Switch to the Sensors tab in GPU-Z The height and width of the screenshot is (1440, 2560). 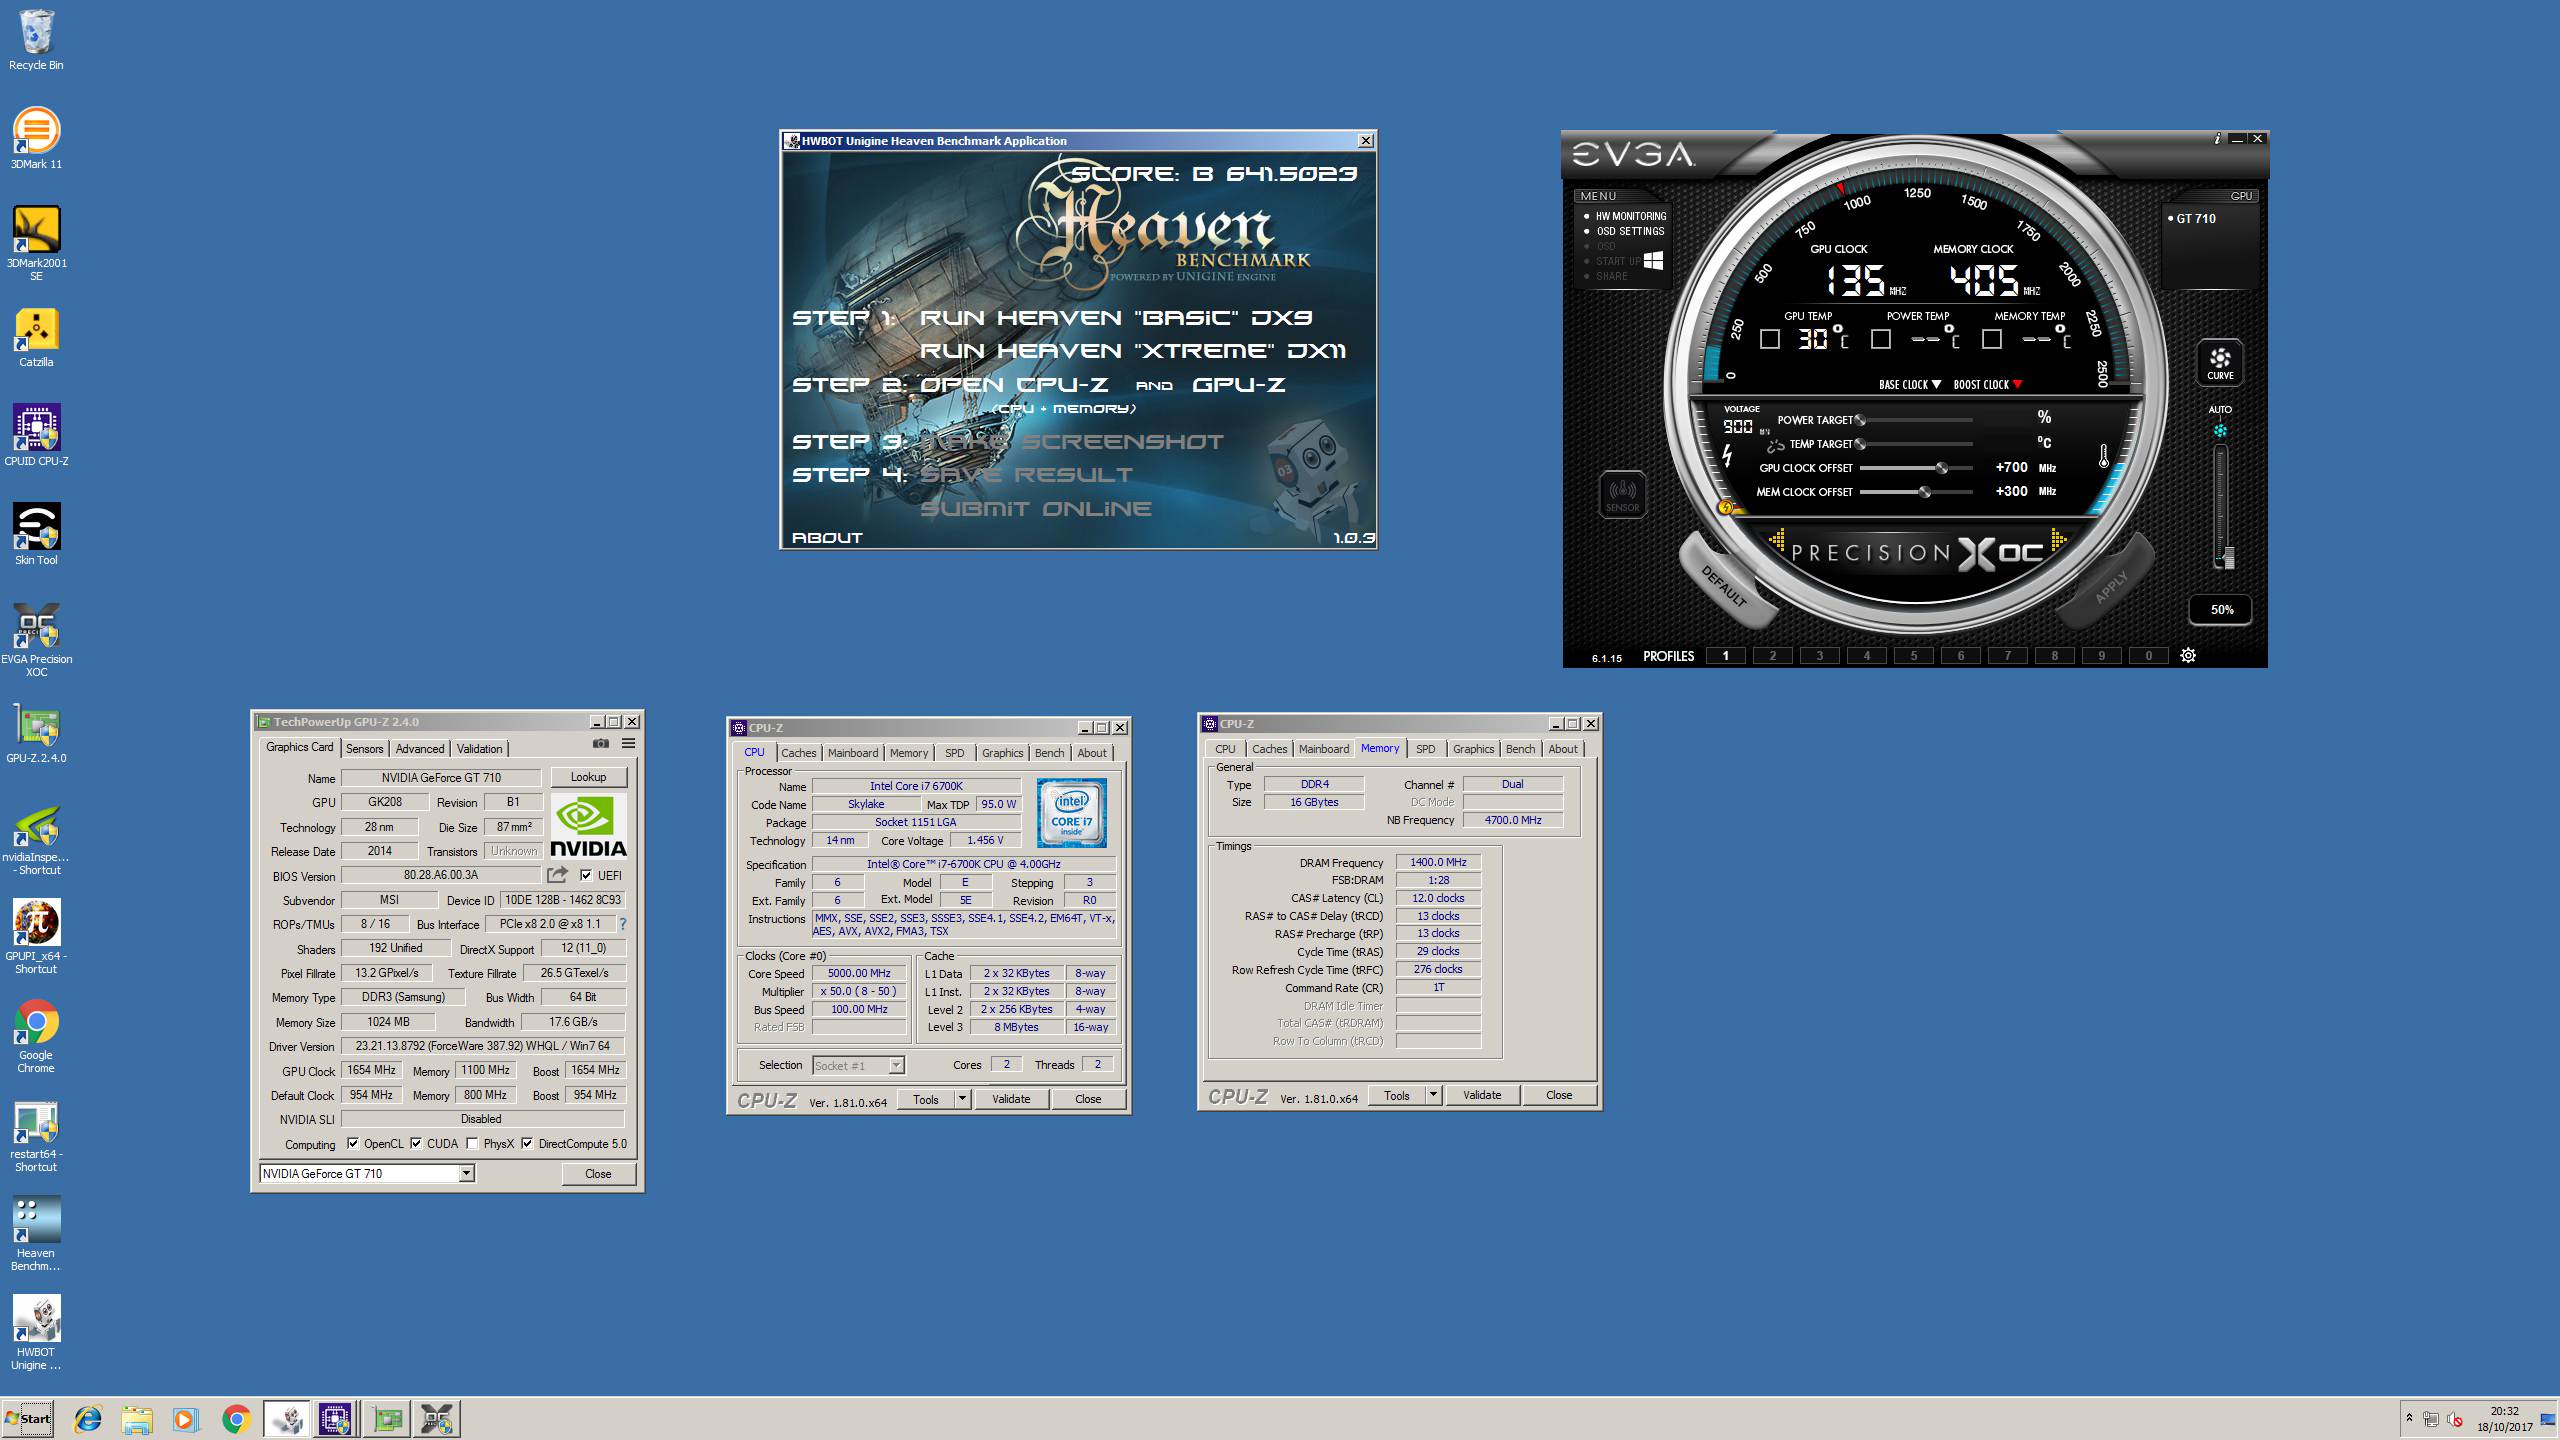[364, 748]
